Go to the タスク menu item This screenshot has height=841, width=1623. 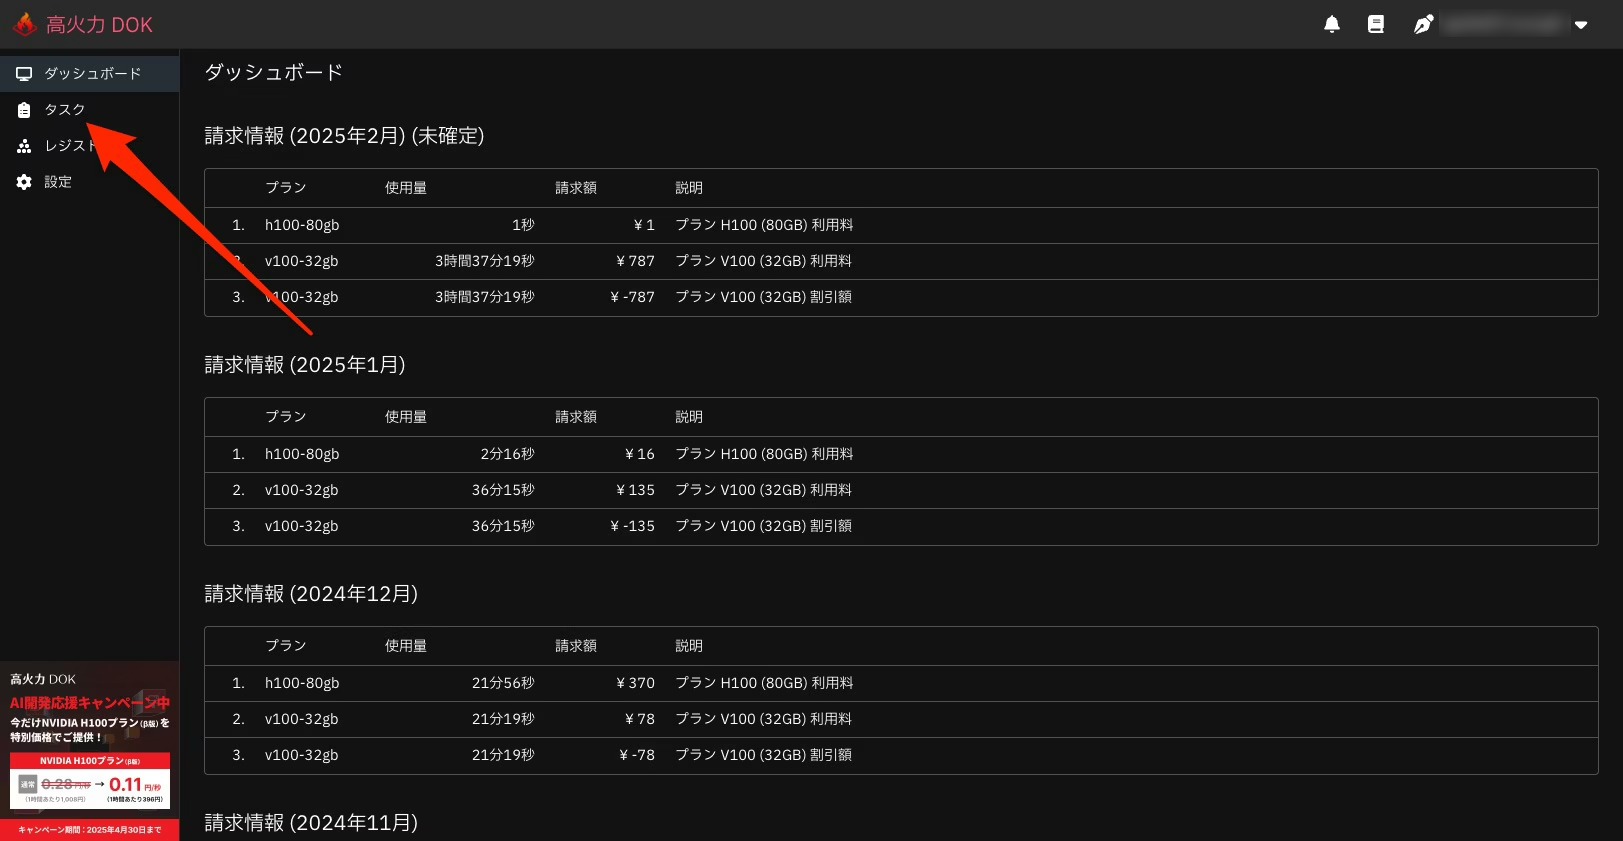pyautogui.click(x=65, y=110)
